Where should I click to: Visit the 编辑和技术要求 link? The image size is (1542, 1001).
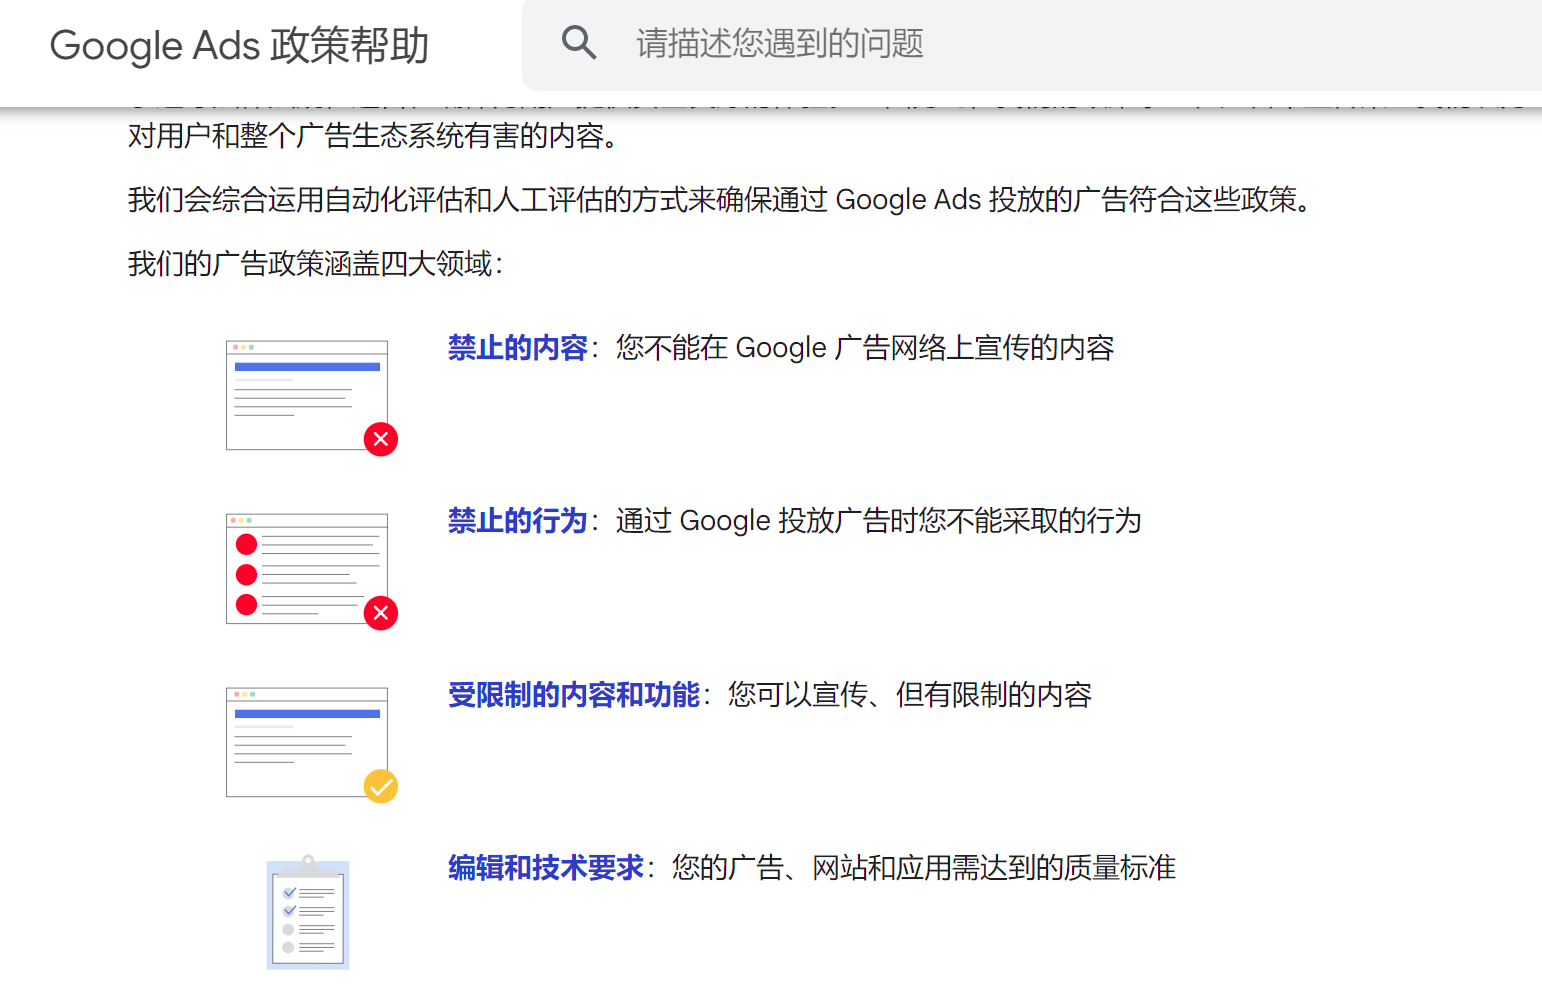coord(545,868)
